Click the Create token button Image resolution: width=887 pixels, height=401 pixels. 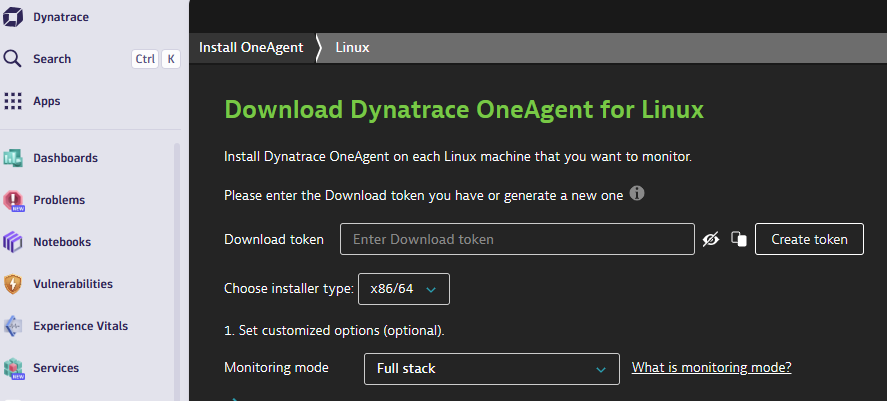[809, 239]
